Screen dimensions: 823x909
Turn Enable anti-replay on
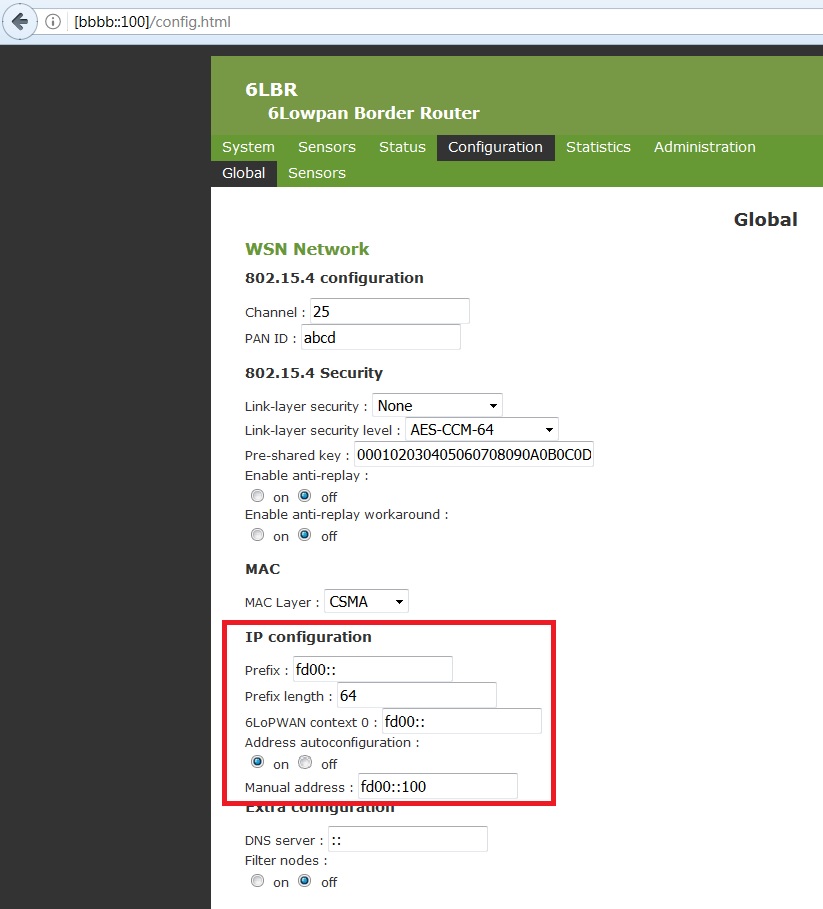(x=257, y=496)
